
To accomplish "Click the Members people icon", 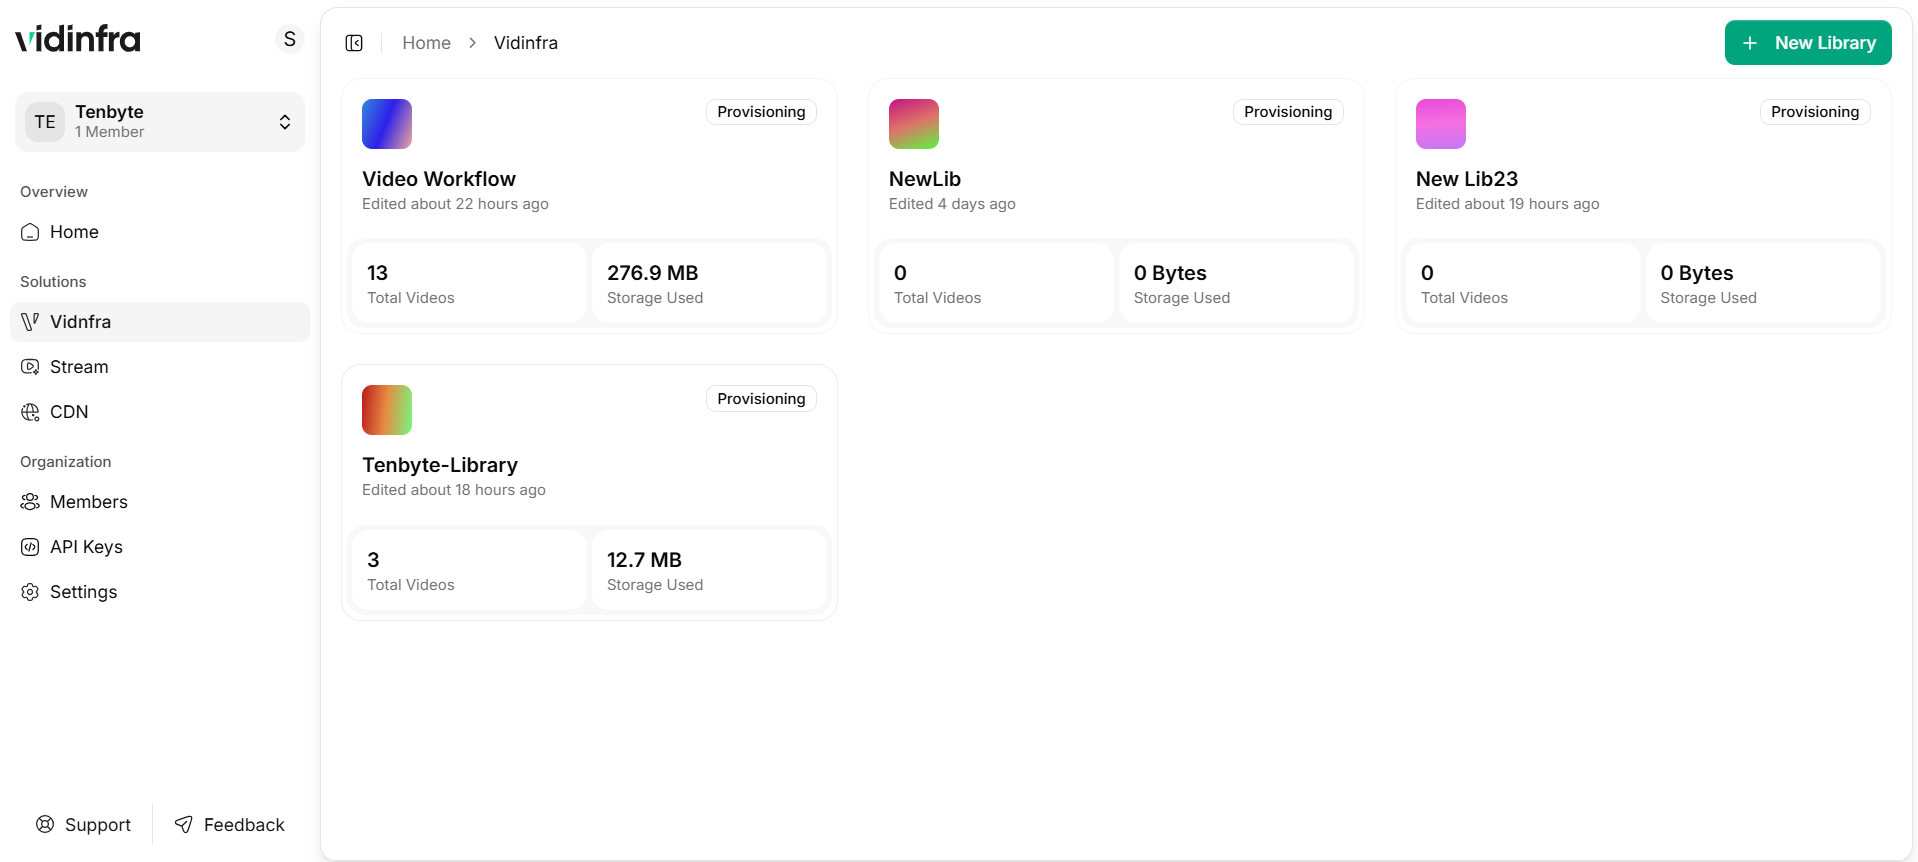I will [x=31, y=502].
